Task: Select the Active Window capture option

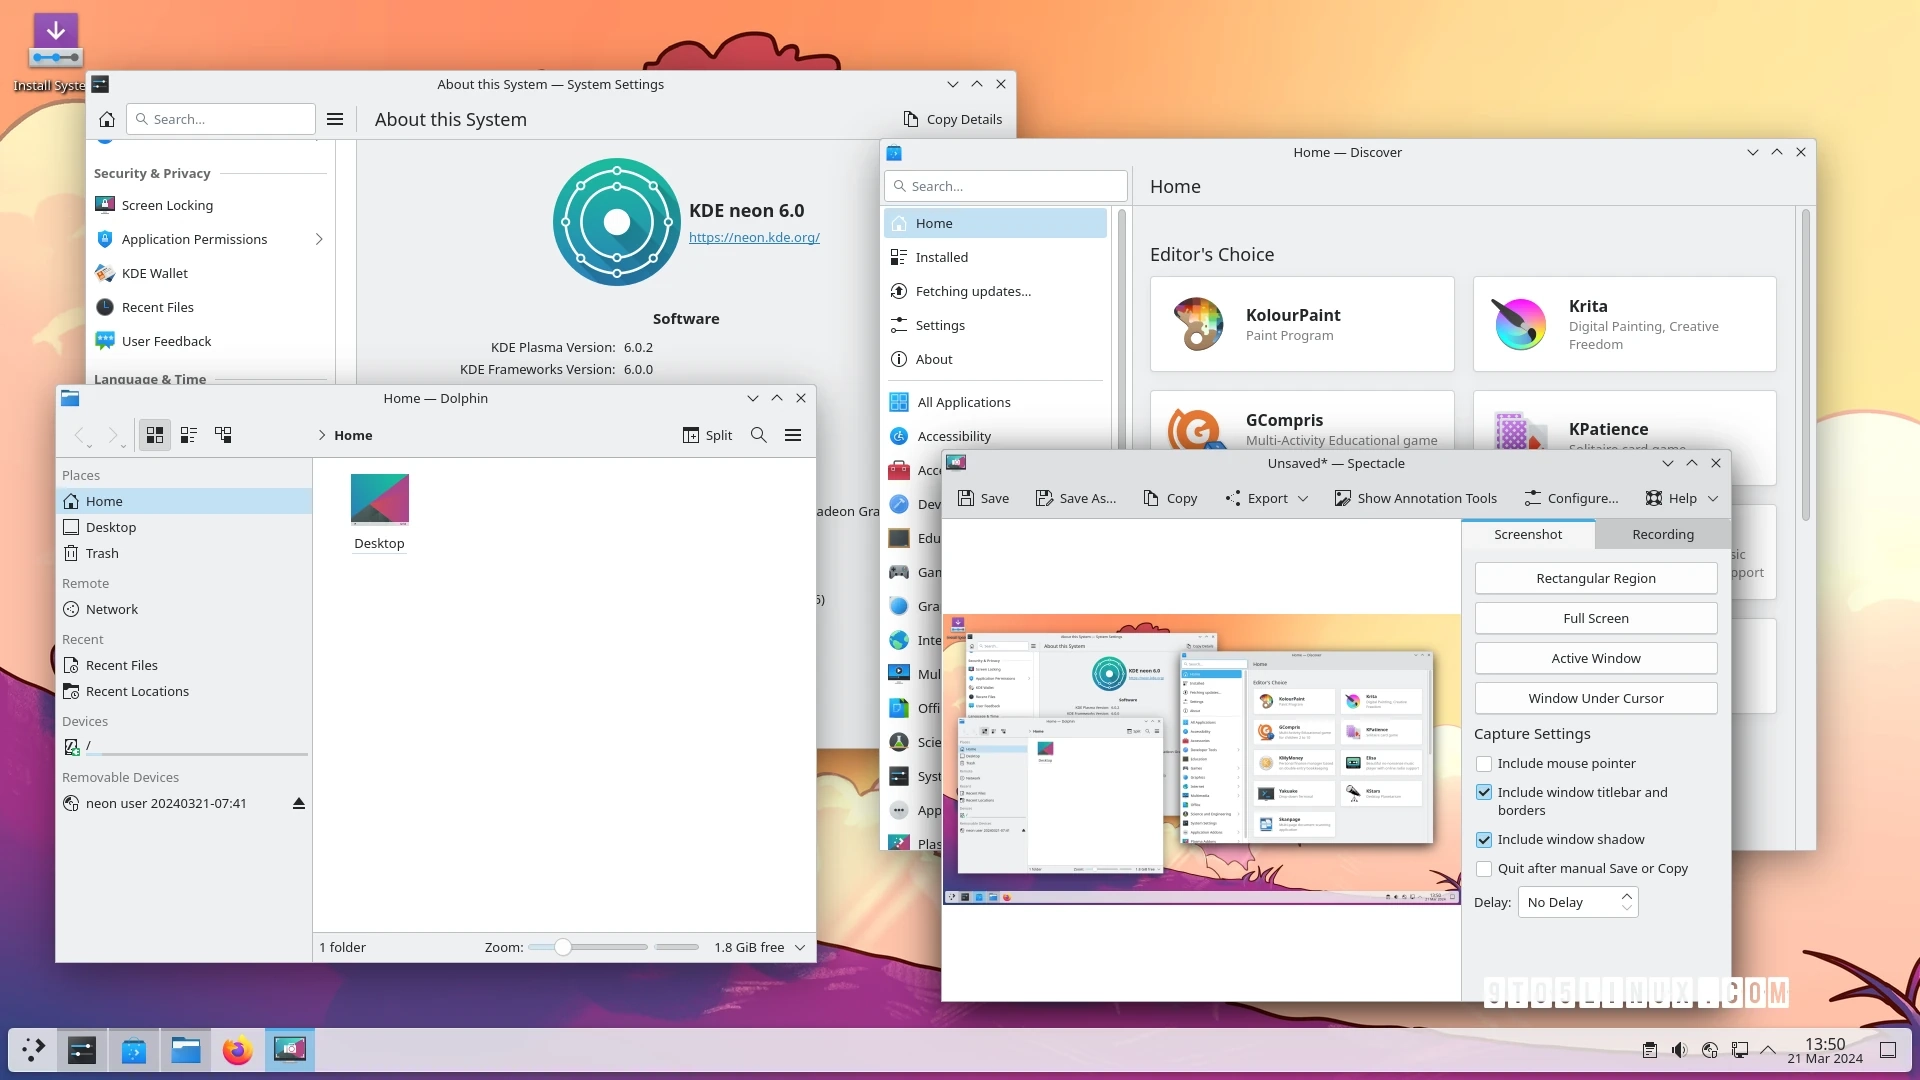Action: [1594, 657]
